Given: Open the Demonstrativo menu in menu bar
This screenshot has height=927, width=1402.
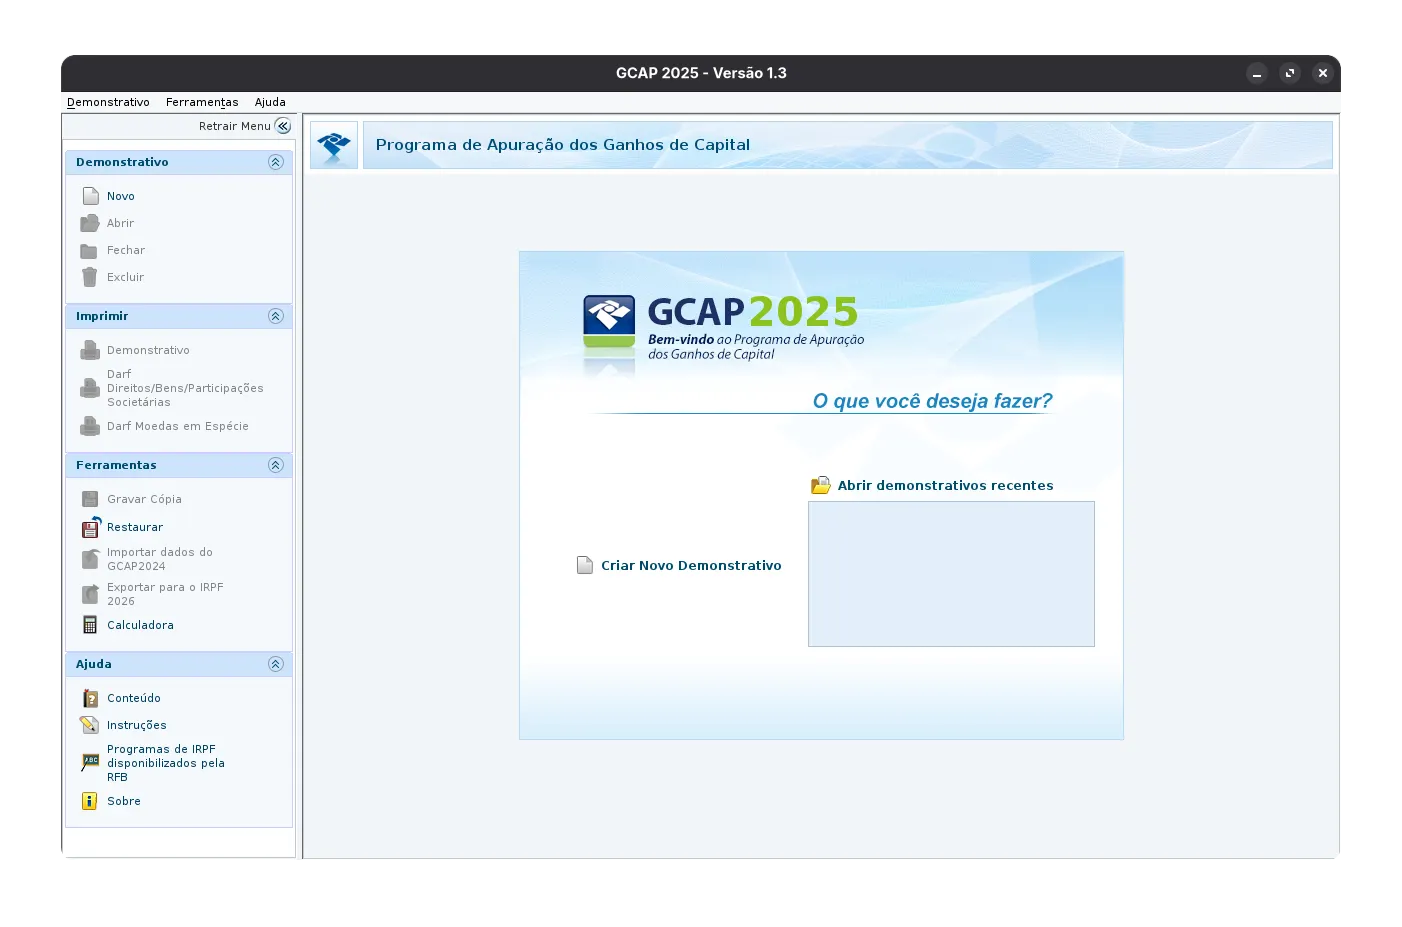Looking at the screenshot, I should 108,102.
